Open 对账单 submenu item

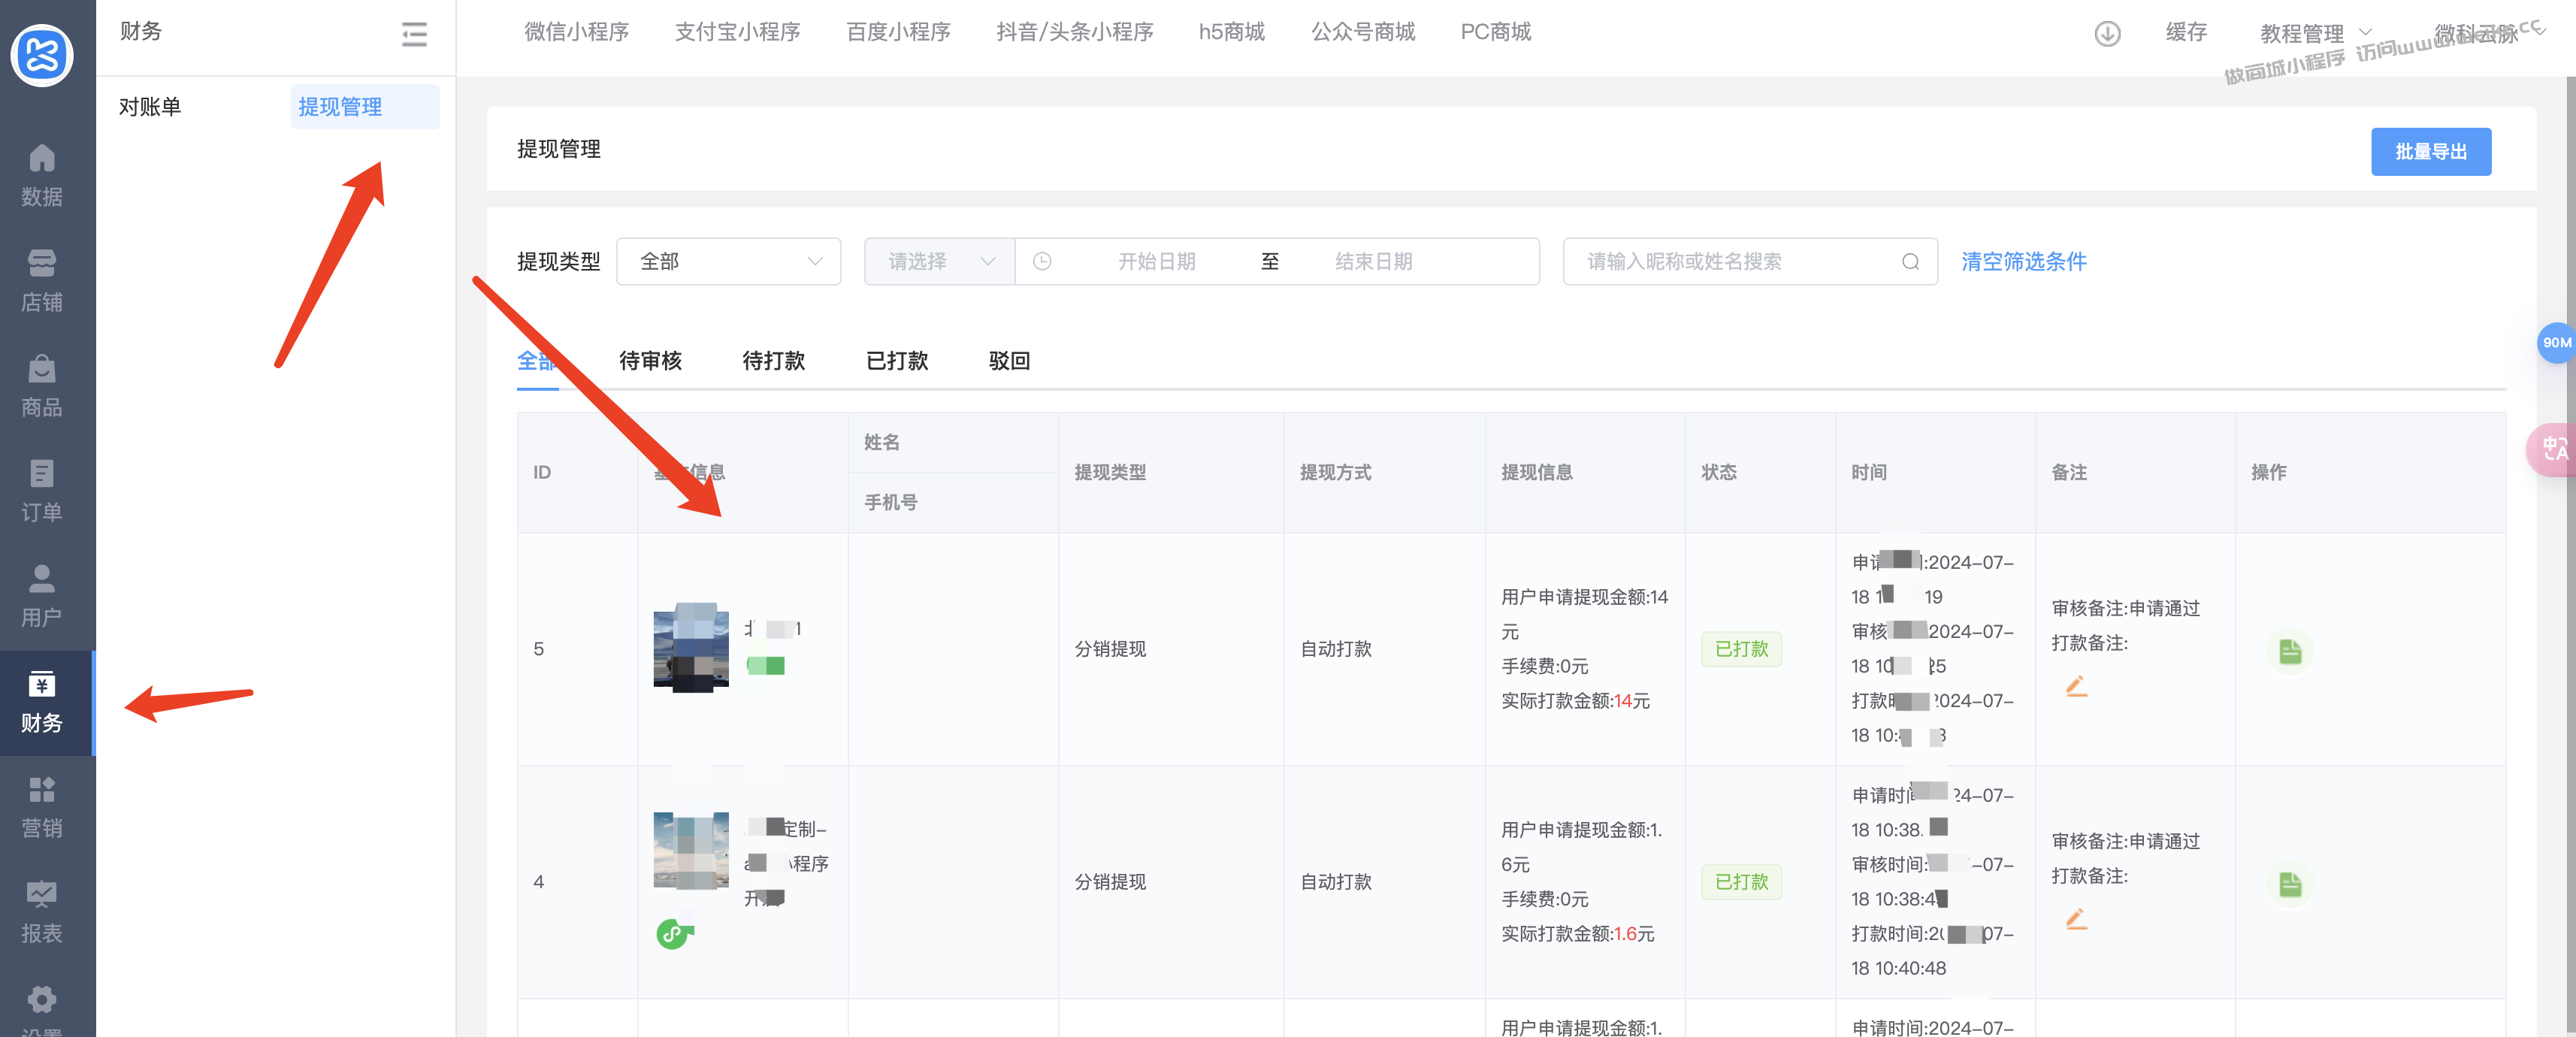tap(150, 107)
